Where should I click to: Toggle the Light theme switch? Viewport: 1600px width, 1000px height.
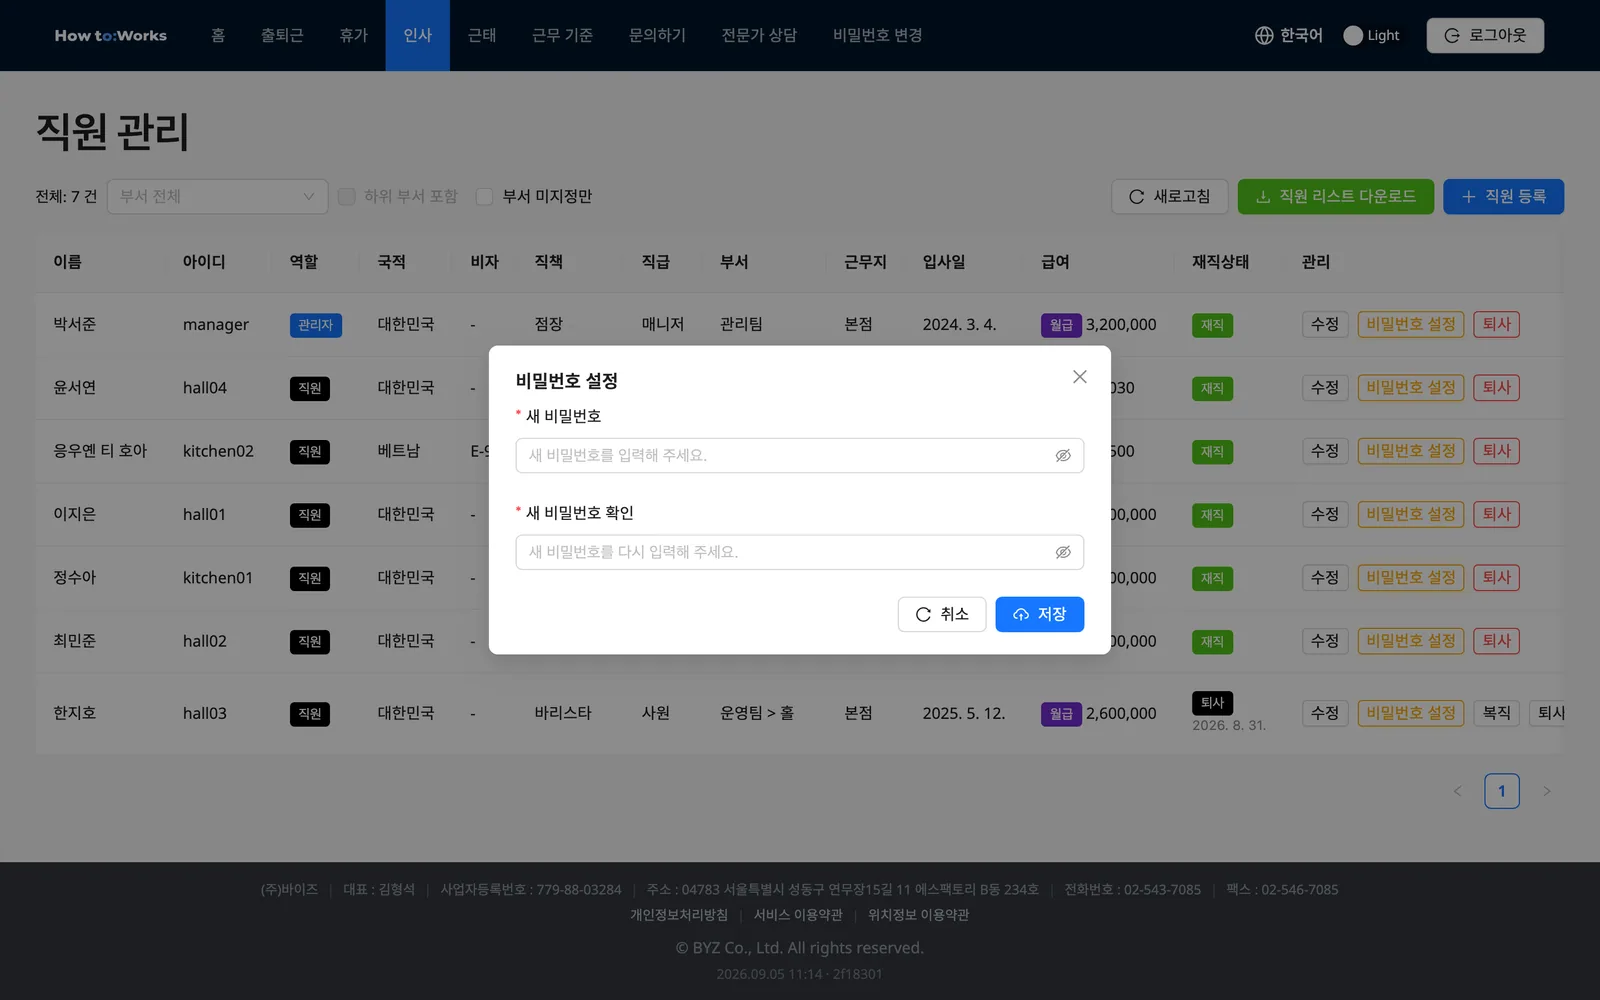pos(1371,36)
